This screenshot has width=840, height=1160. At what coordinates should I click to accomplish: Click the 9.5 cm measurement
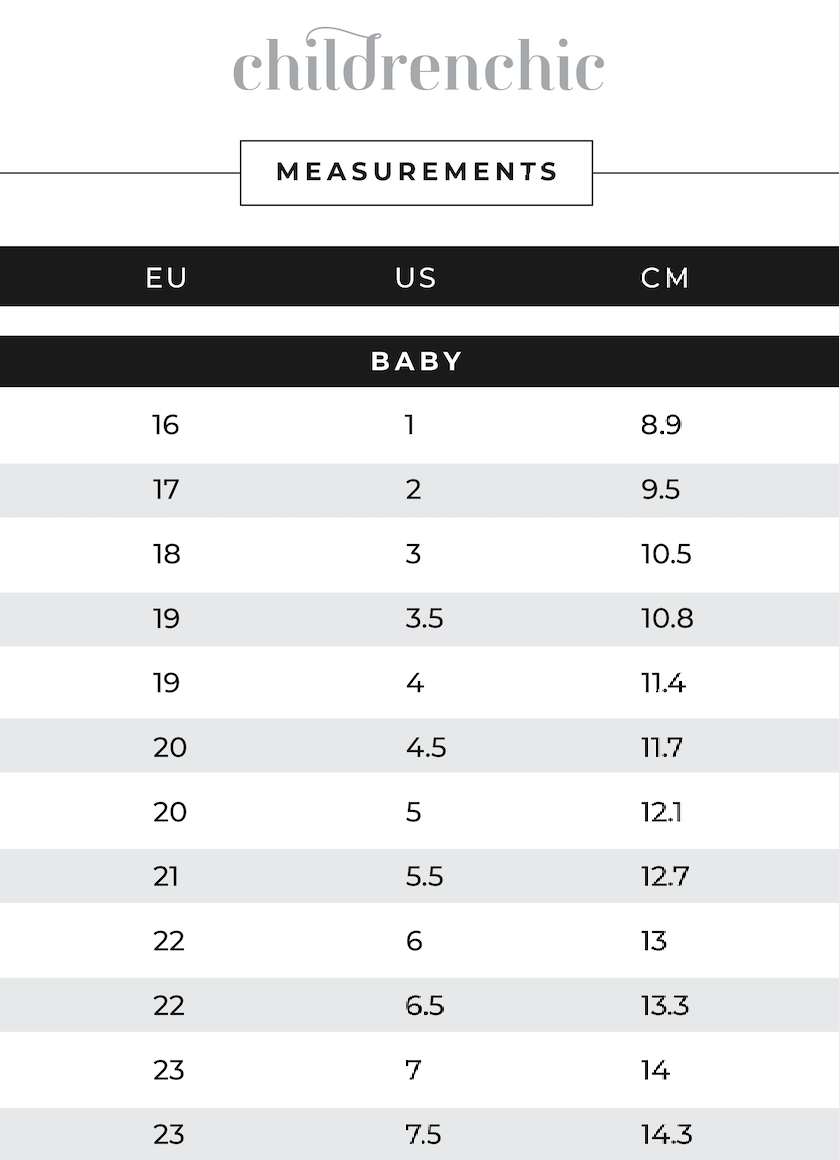661,490
